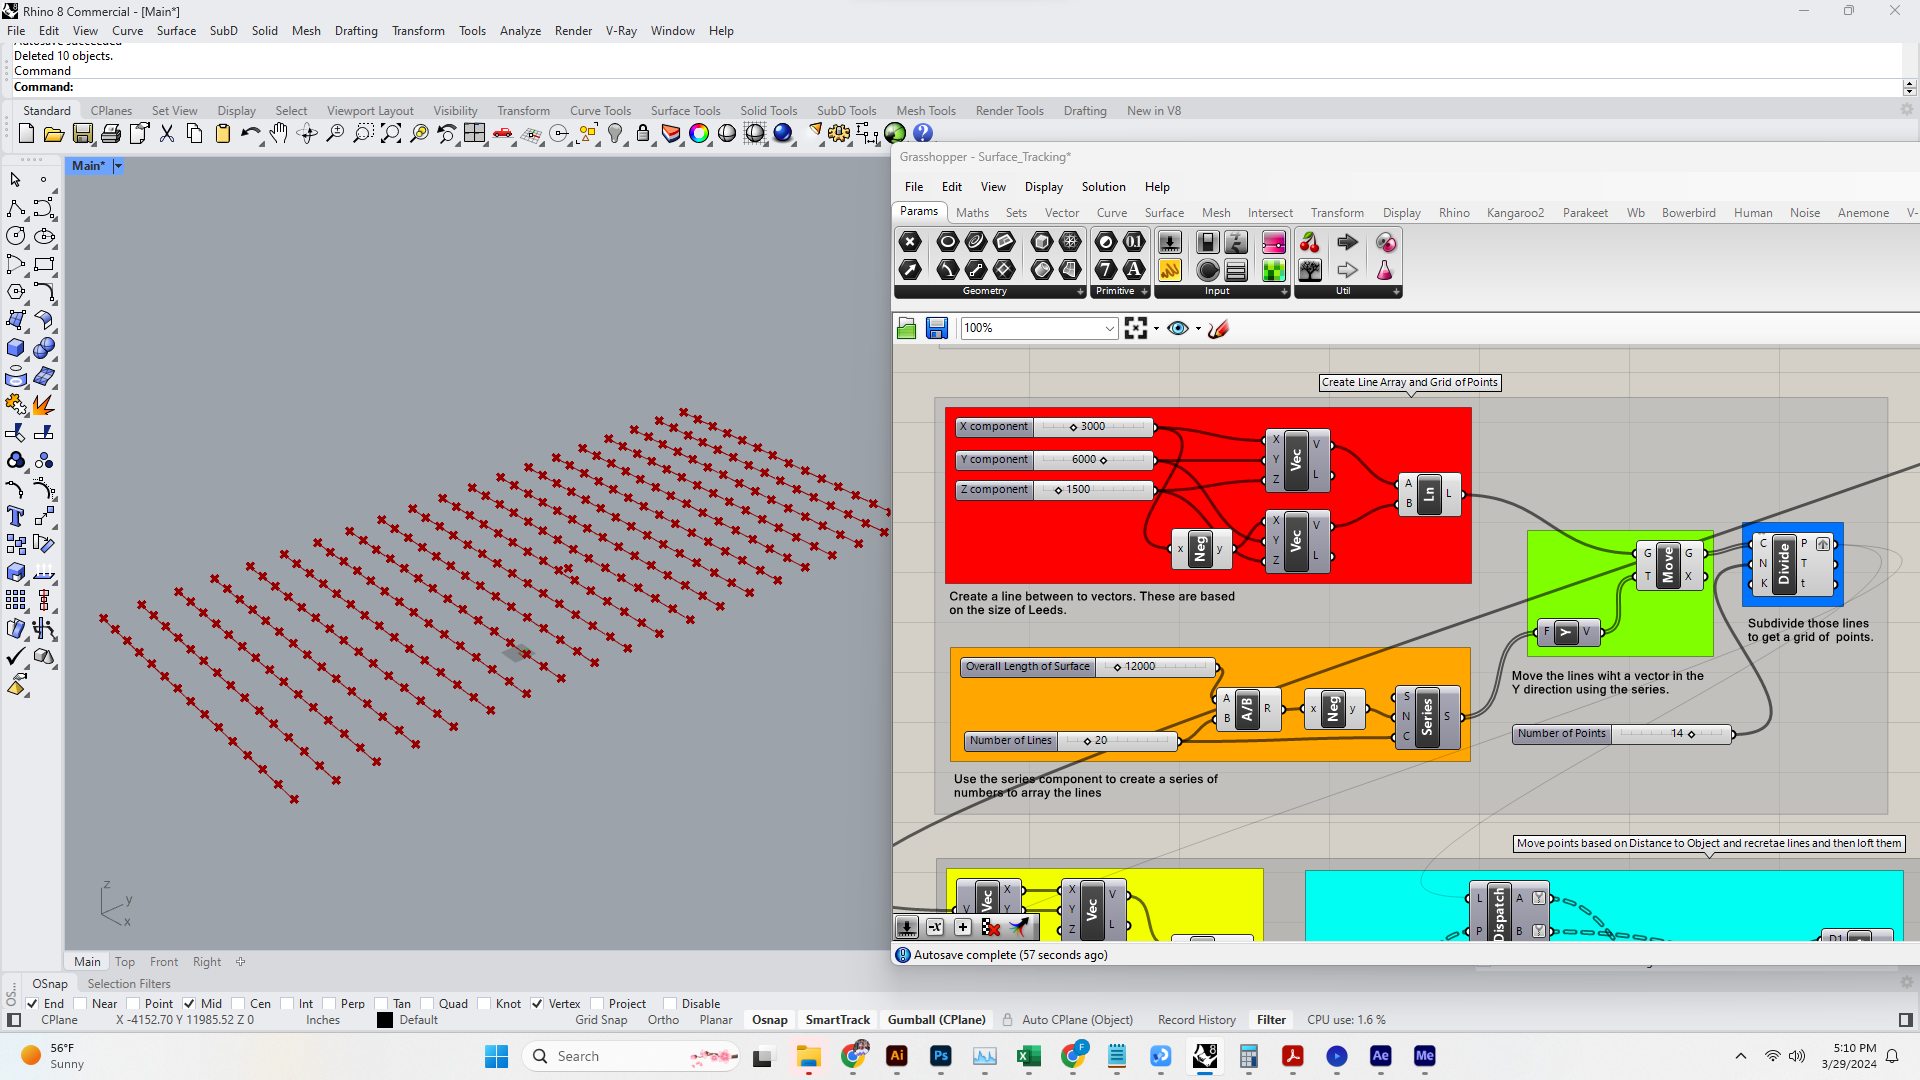Click the Gradient component icon
1920x1080 pixels.
(x=1273, y=243)
